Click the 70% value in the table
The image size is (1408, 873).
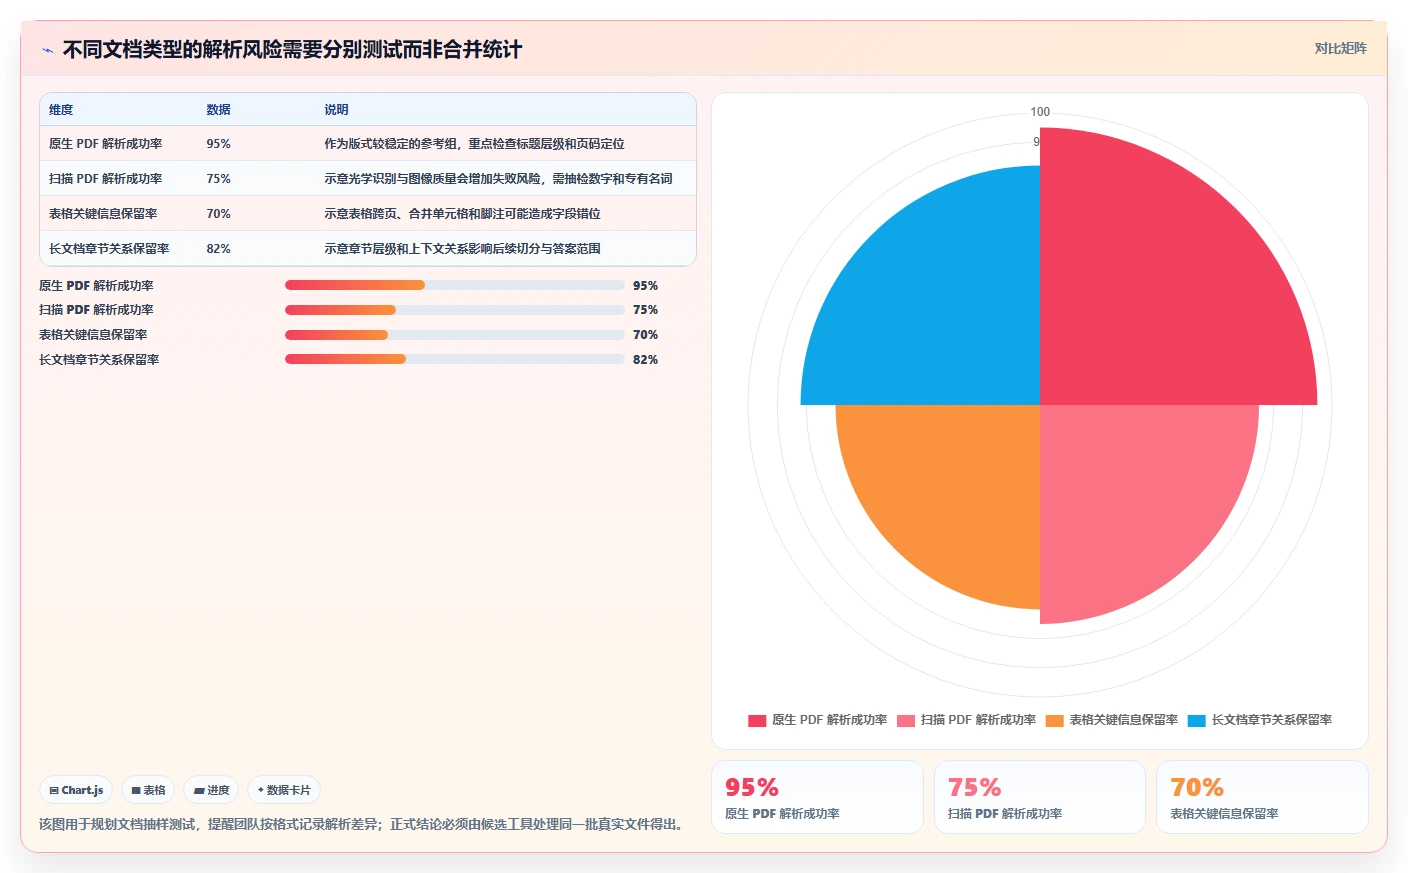coord(218,214)
